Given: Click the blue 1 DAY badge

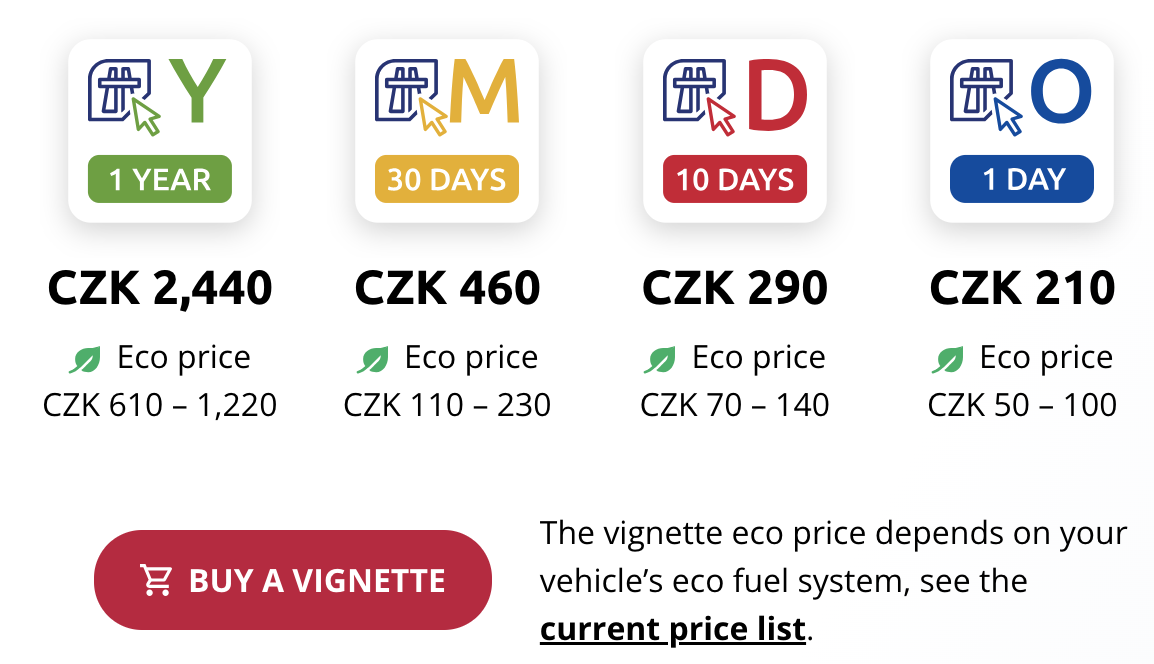Looking at the screenshot, I should pyautogui.click(x=1022, y=179).
